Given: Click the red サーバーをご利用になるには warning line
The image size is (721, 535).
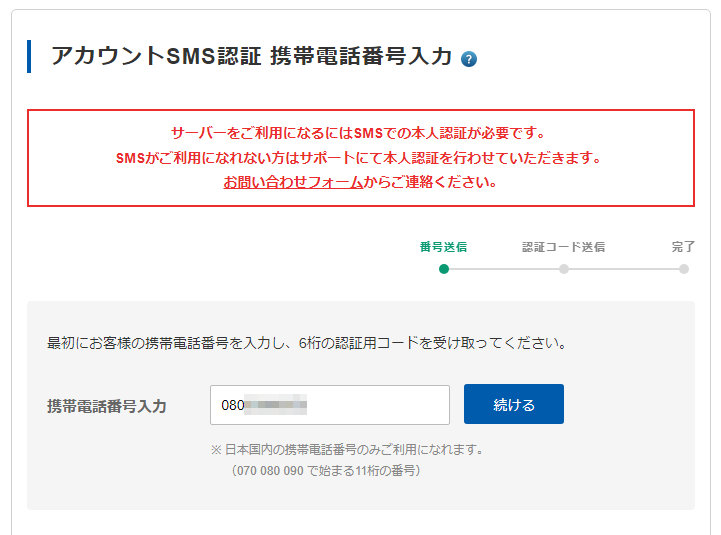Looking at the screenshot, I should click(357, 133).
